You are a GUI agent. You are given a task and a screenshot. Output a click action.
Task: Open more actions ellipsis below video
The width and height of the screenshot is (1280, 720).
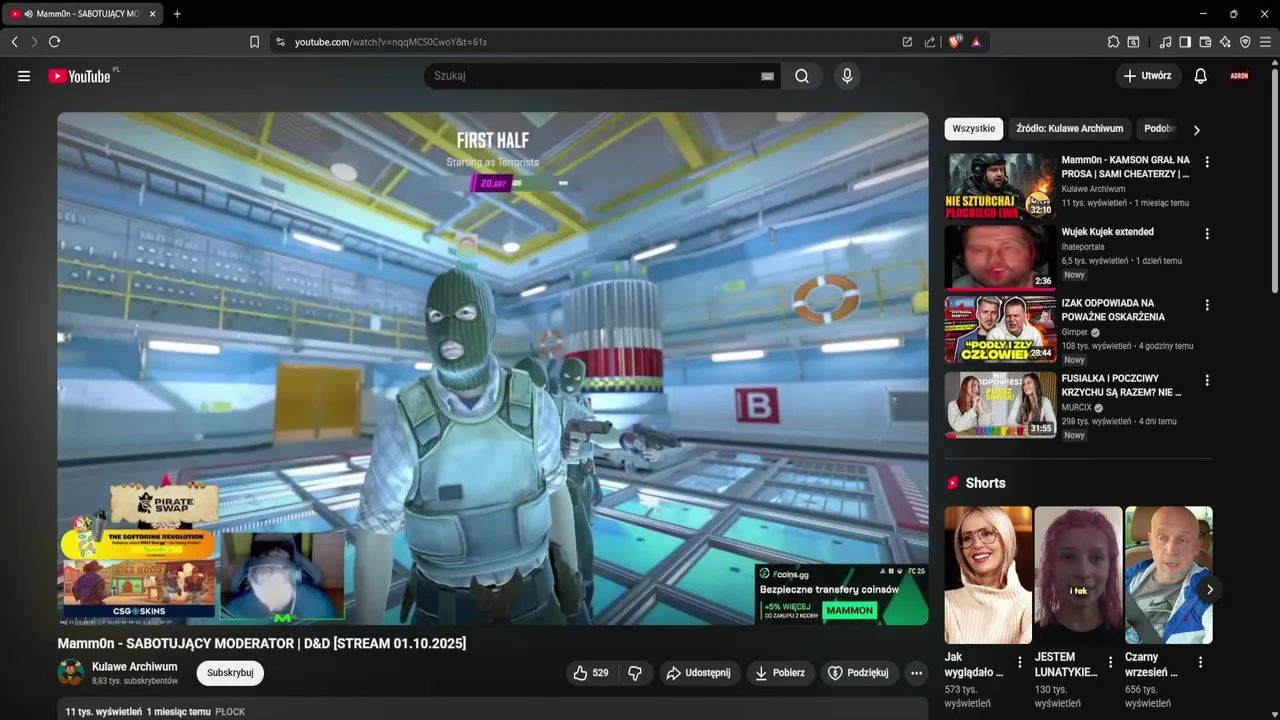tap(916, 673)
